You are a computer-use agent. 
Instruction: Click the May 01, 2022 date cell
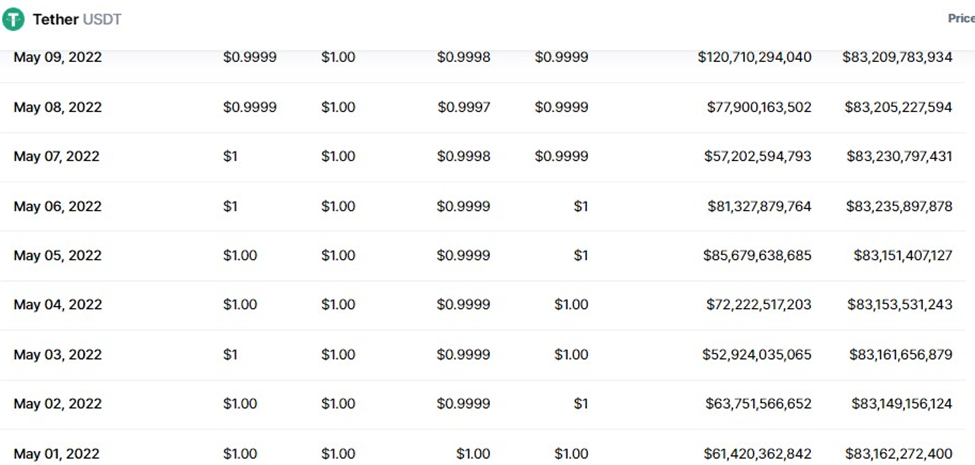click(x=57, y=454)
